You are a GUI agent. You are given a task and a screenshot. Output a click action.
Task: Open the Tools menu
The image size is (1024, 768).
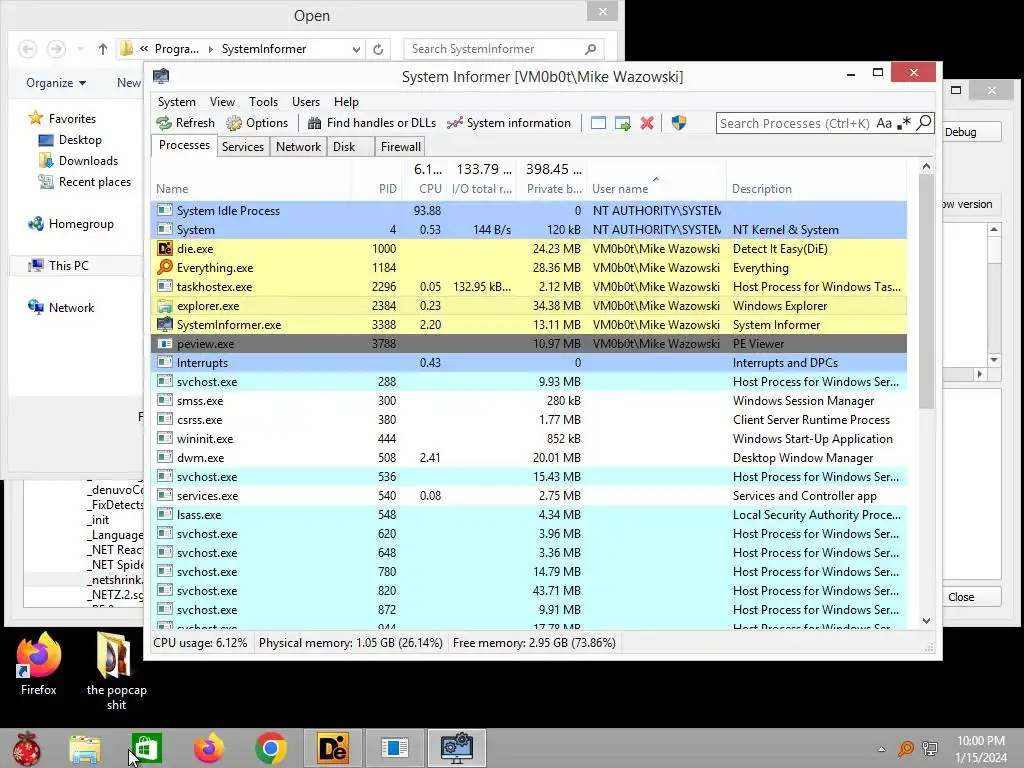pos(263,102)
